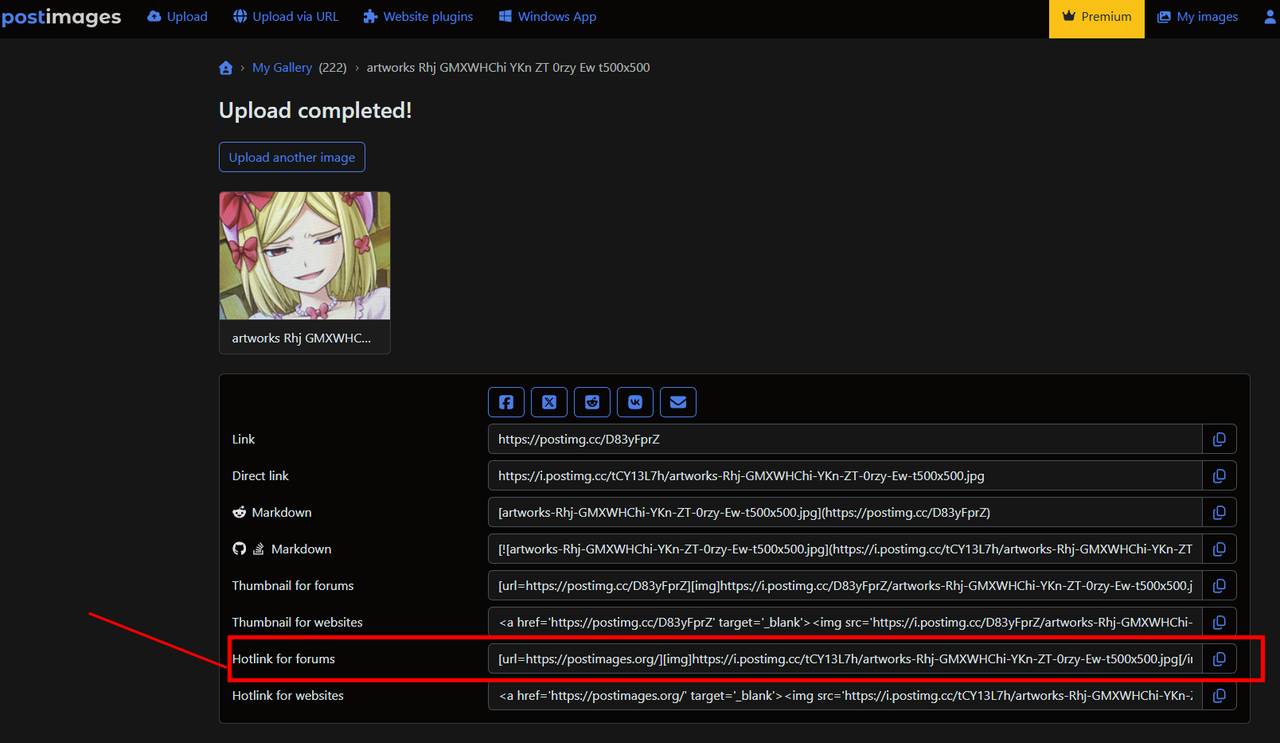Copy the GitHub Markdown code
Viewport: 1280px width, 743px height.
tap(1219, 549)
